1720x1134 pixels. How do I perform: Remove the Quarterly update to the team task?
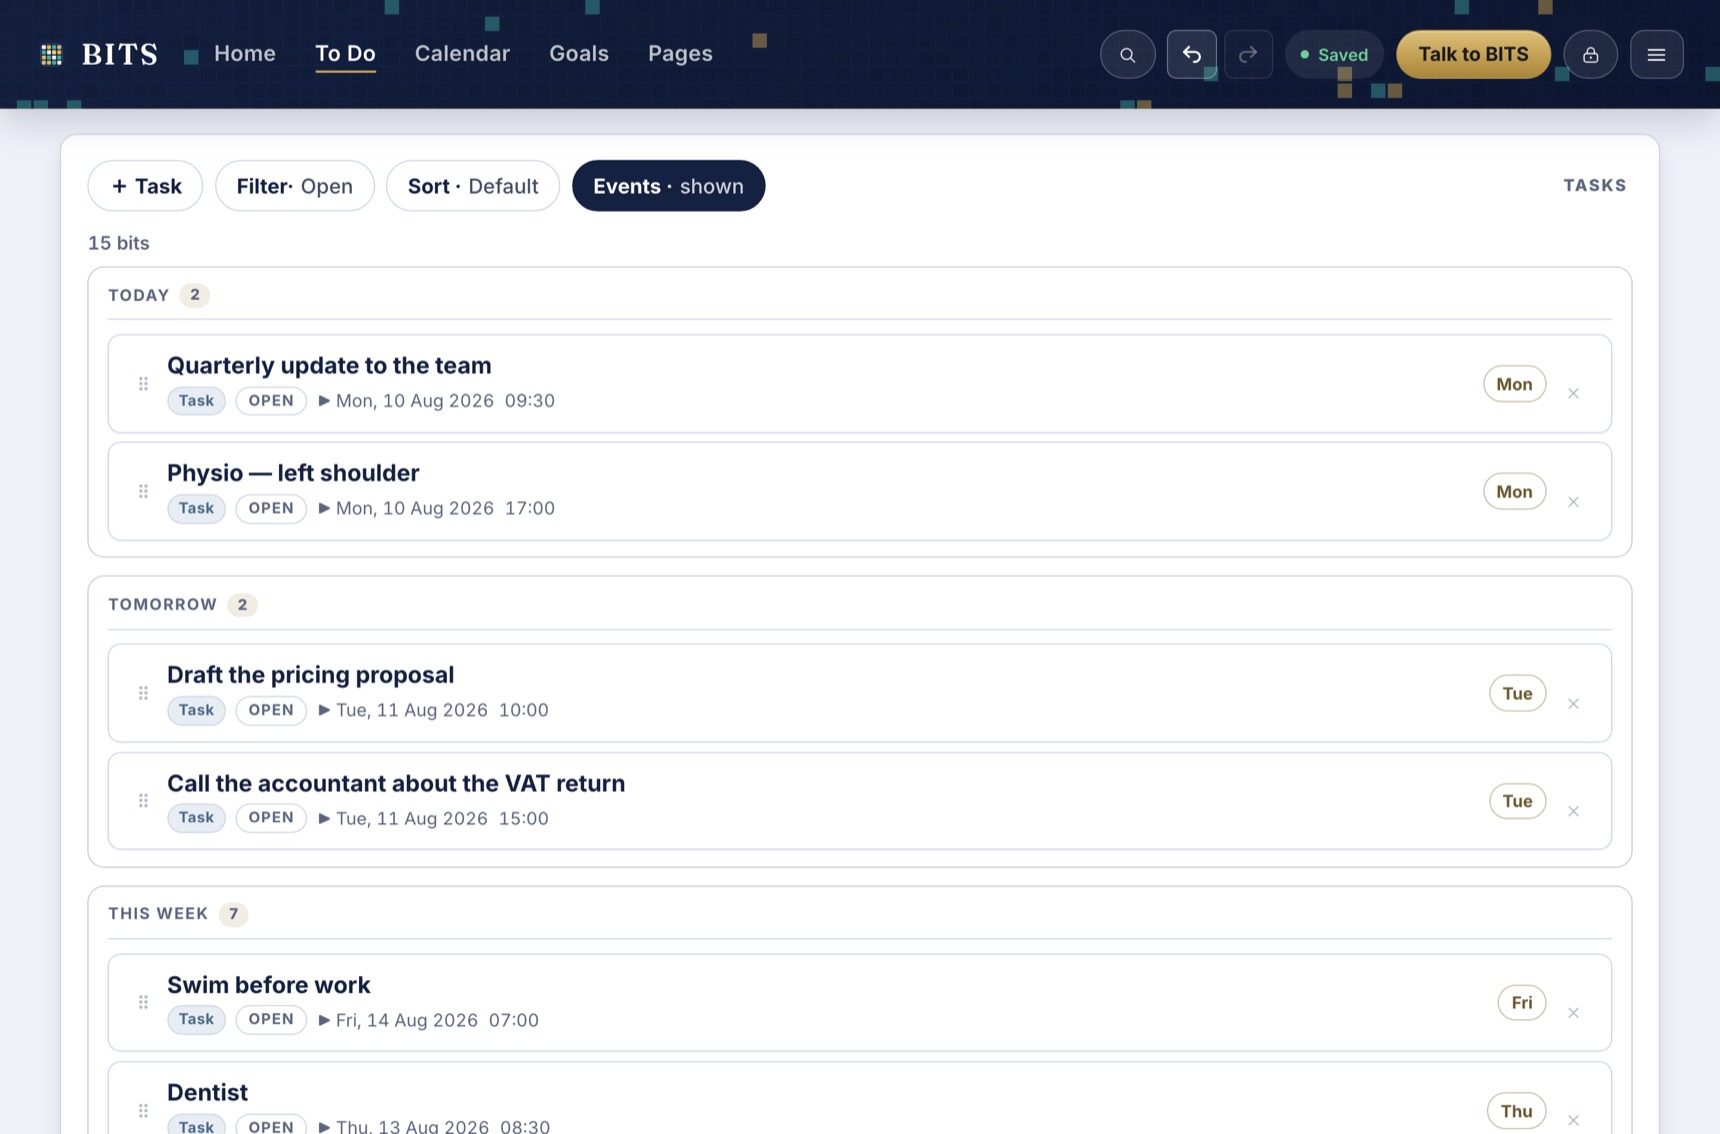coord(1573,393)
